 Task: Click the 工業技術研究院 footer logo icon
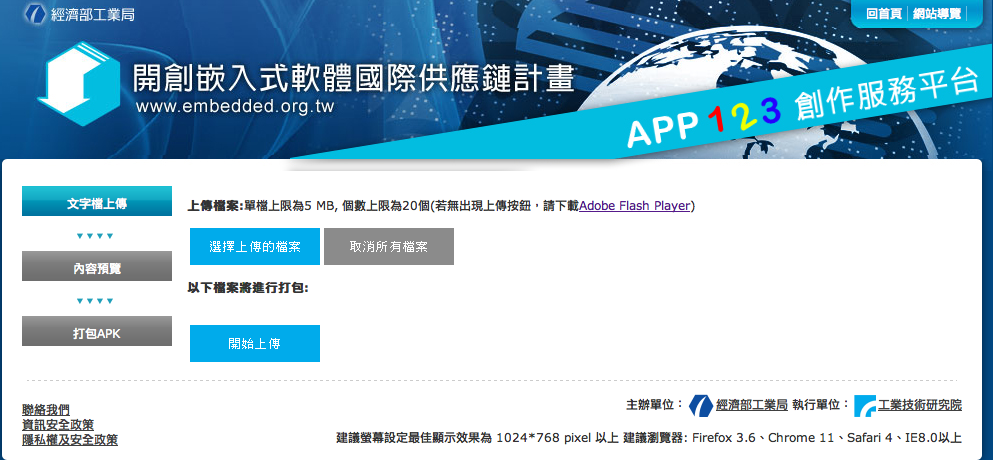tap(864, 406)
